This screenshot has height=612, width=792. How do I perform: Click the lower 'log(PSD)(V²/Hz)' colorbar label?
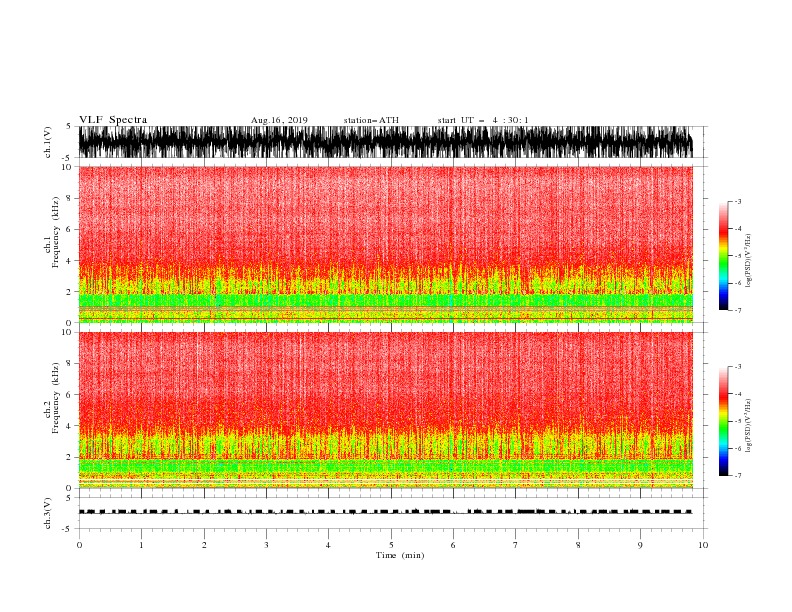pos(749,426)
